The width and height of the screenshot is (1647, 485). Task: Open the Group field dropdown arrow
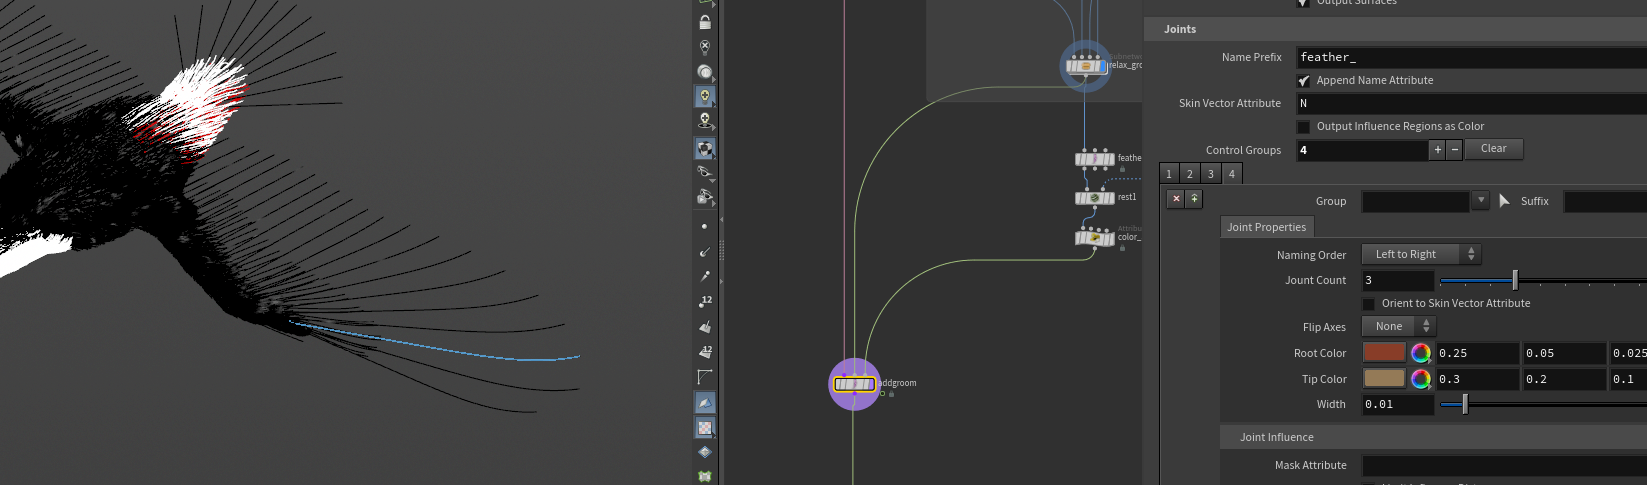coord(1481,201)
